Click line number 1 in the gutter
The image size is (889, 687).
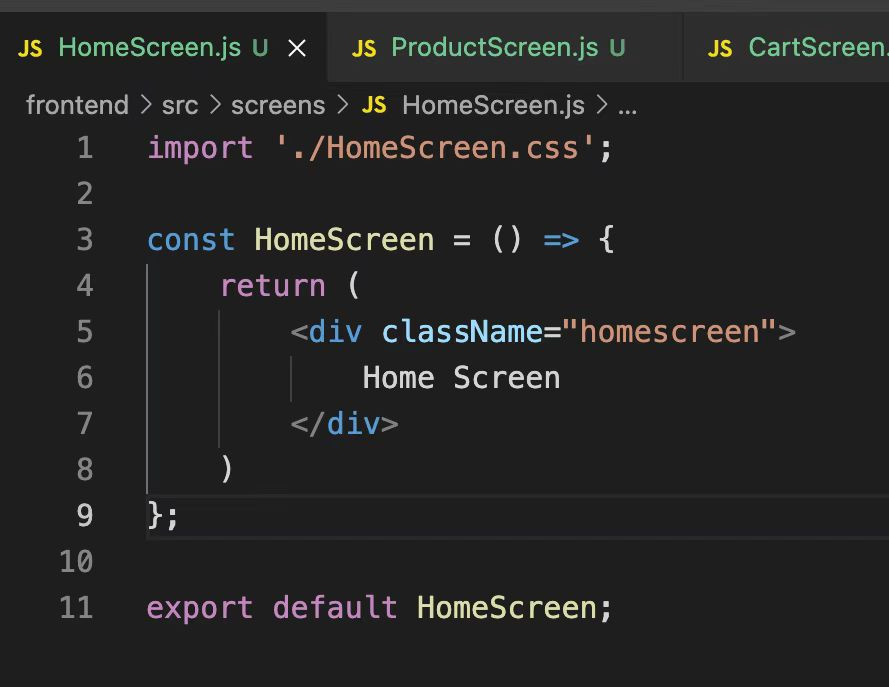(85, 148)
